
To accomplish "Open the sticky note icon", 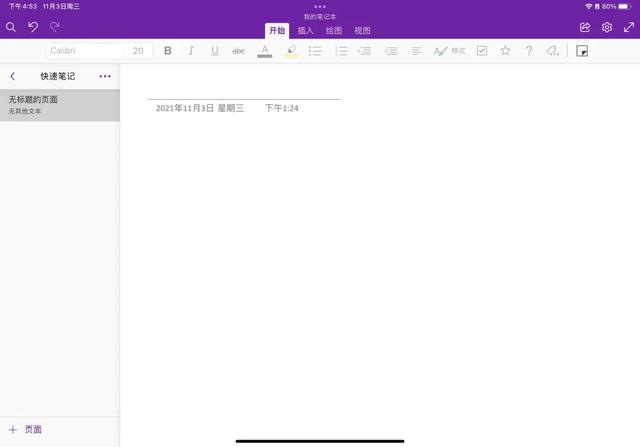I will click(x=582, y=51).
